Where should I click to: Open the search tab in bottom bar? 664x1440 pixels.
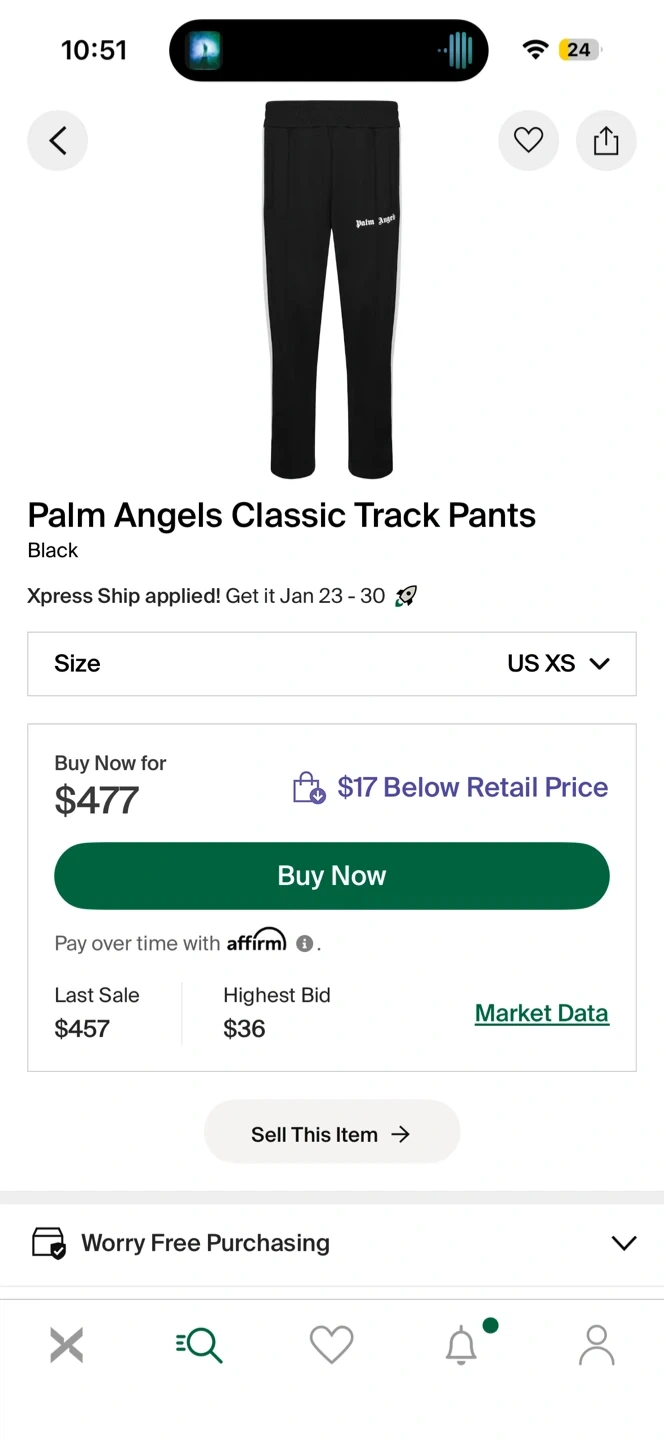pyautogui.click(x=199, y=1345)
